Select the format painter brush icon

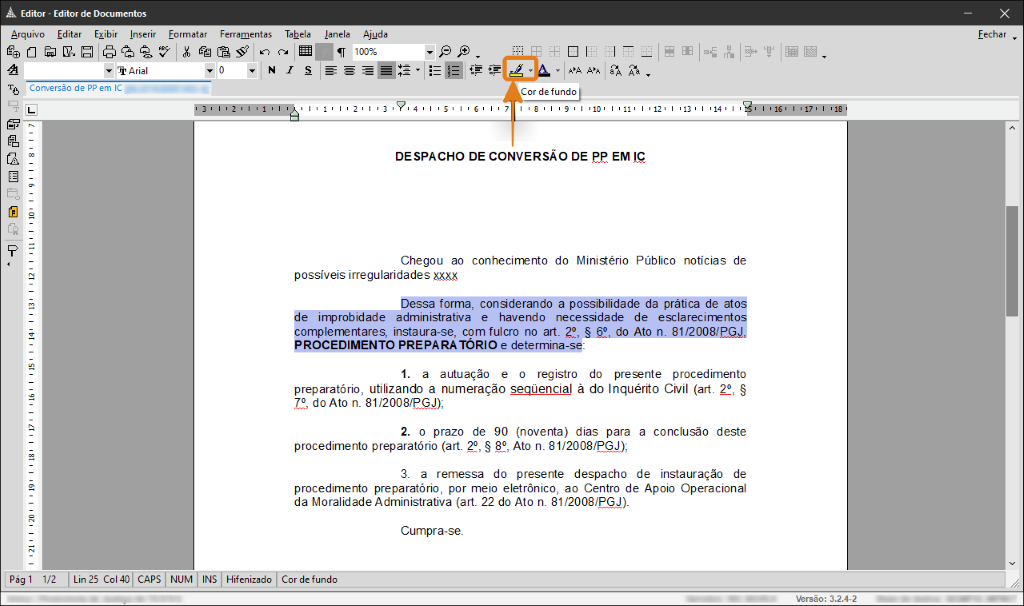[x=243, y=52]
